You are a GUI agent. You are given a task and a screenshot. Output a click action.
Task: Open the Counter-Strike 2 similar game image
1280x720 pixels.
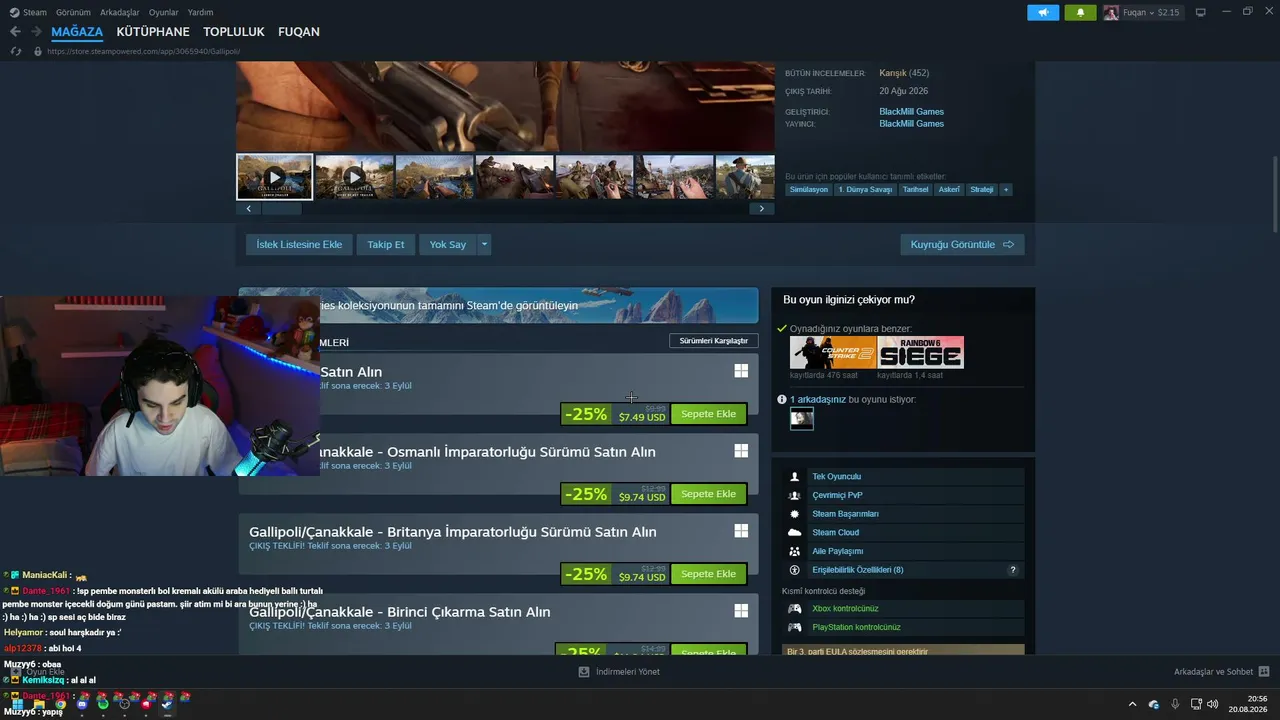pyautogui.click(x=833, y=353)
